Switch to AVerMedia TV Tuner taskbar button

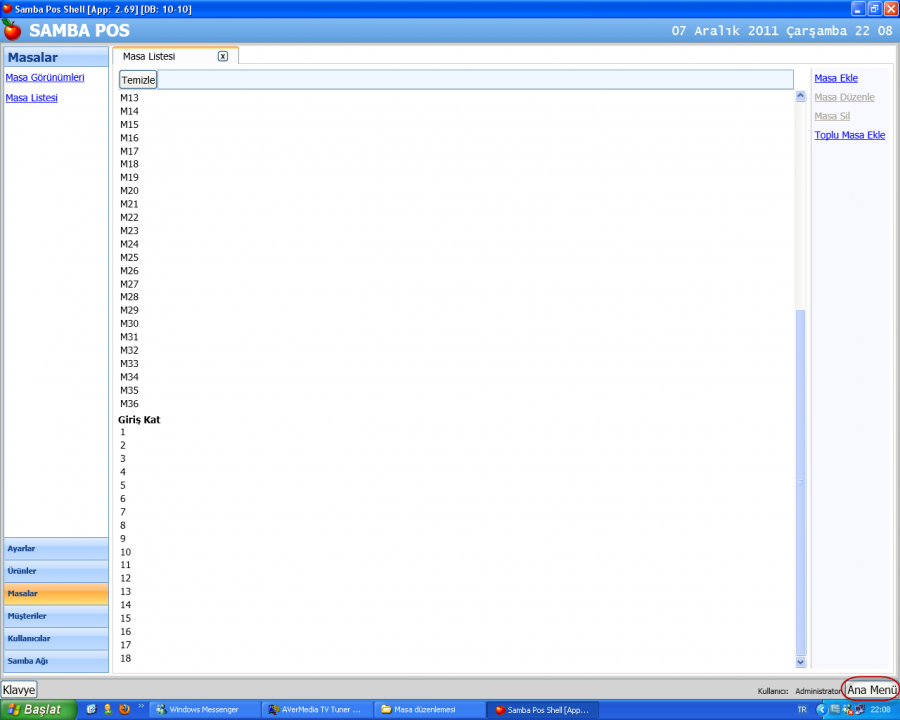click(x=316, y=710)
